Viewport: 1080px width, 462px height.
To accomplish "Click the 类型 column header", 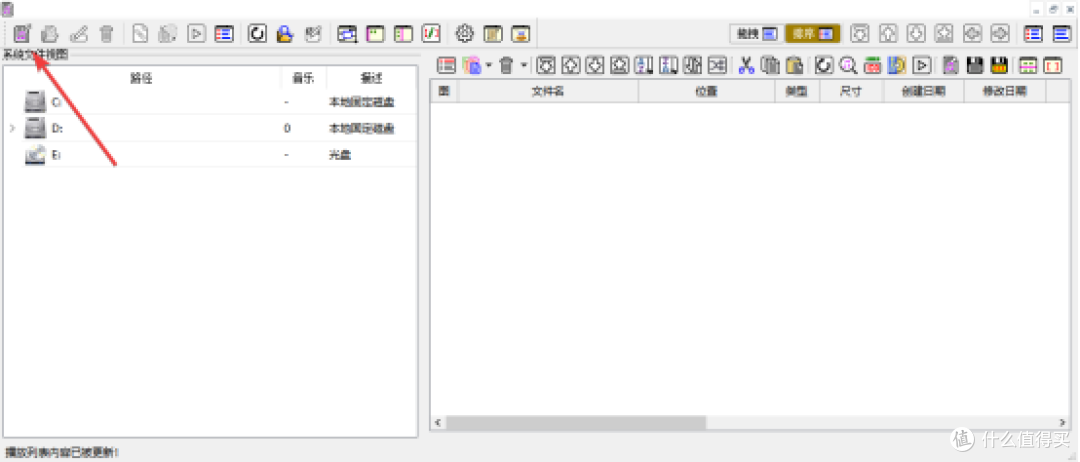I will pos(798,91).
